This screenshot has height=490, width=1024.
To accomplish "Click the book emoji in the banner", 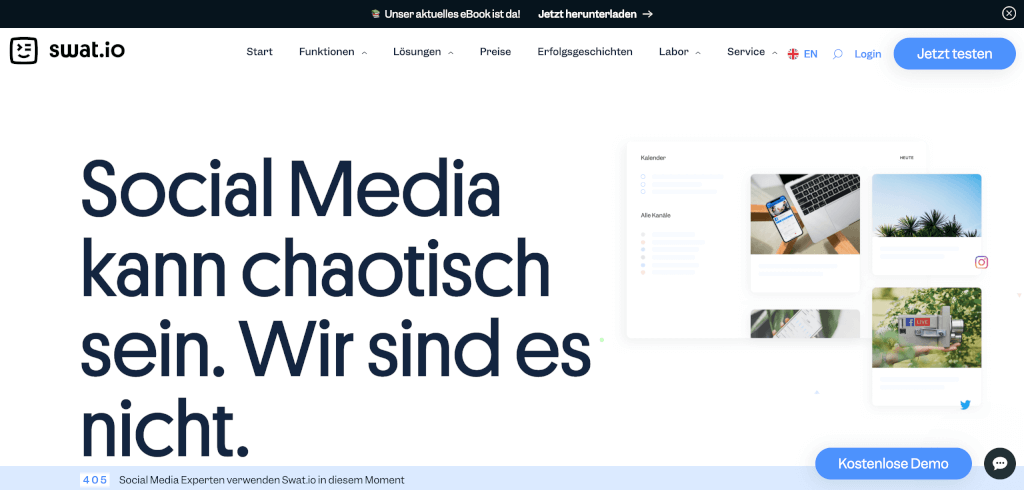I will point(376,14).
